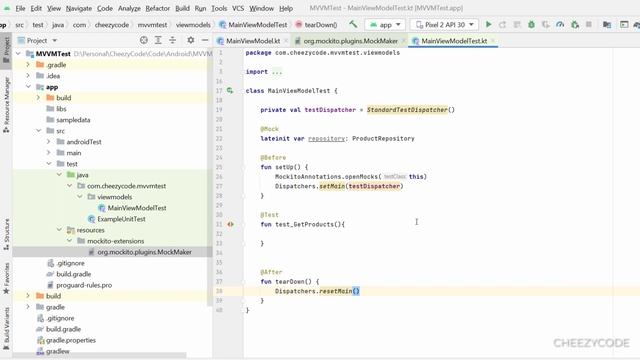This screenshot has width=640, height=360.
Task: Open the Profiler gauge icon
Action: tap(560, 24)
